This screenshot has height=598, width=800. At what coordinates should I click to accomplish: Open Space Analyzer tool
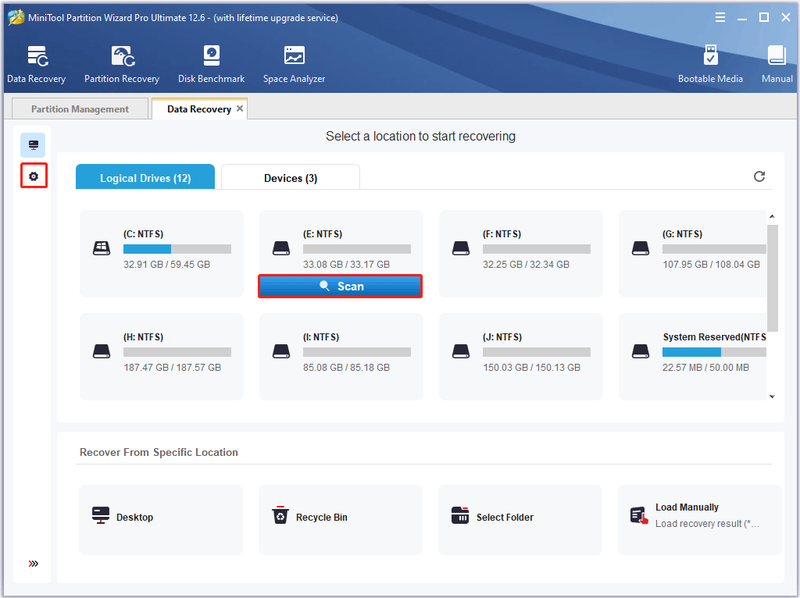294,64
